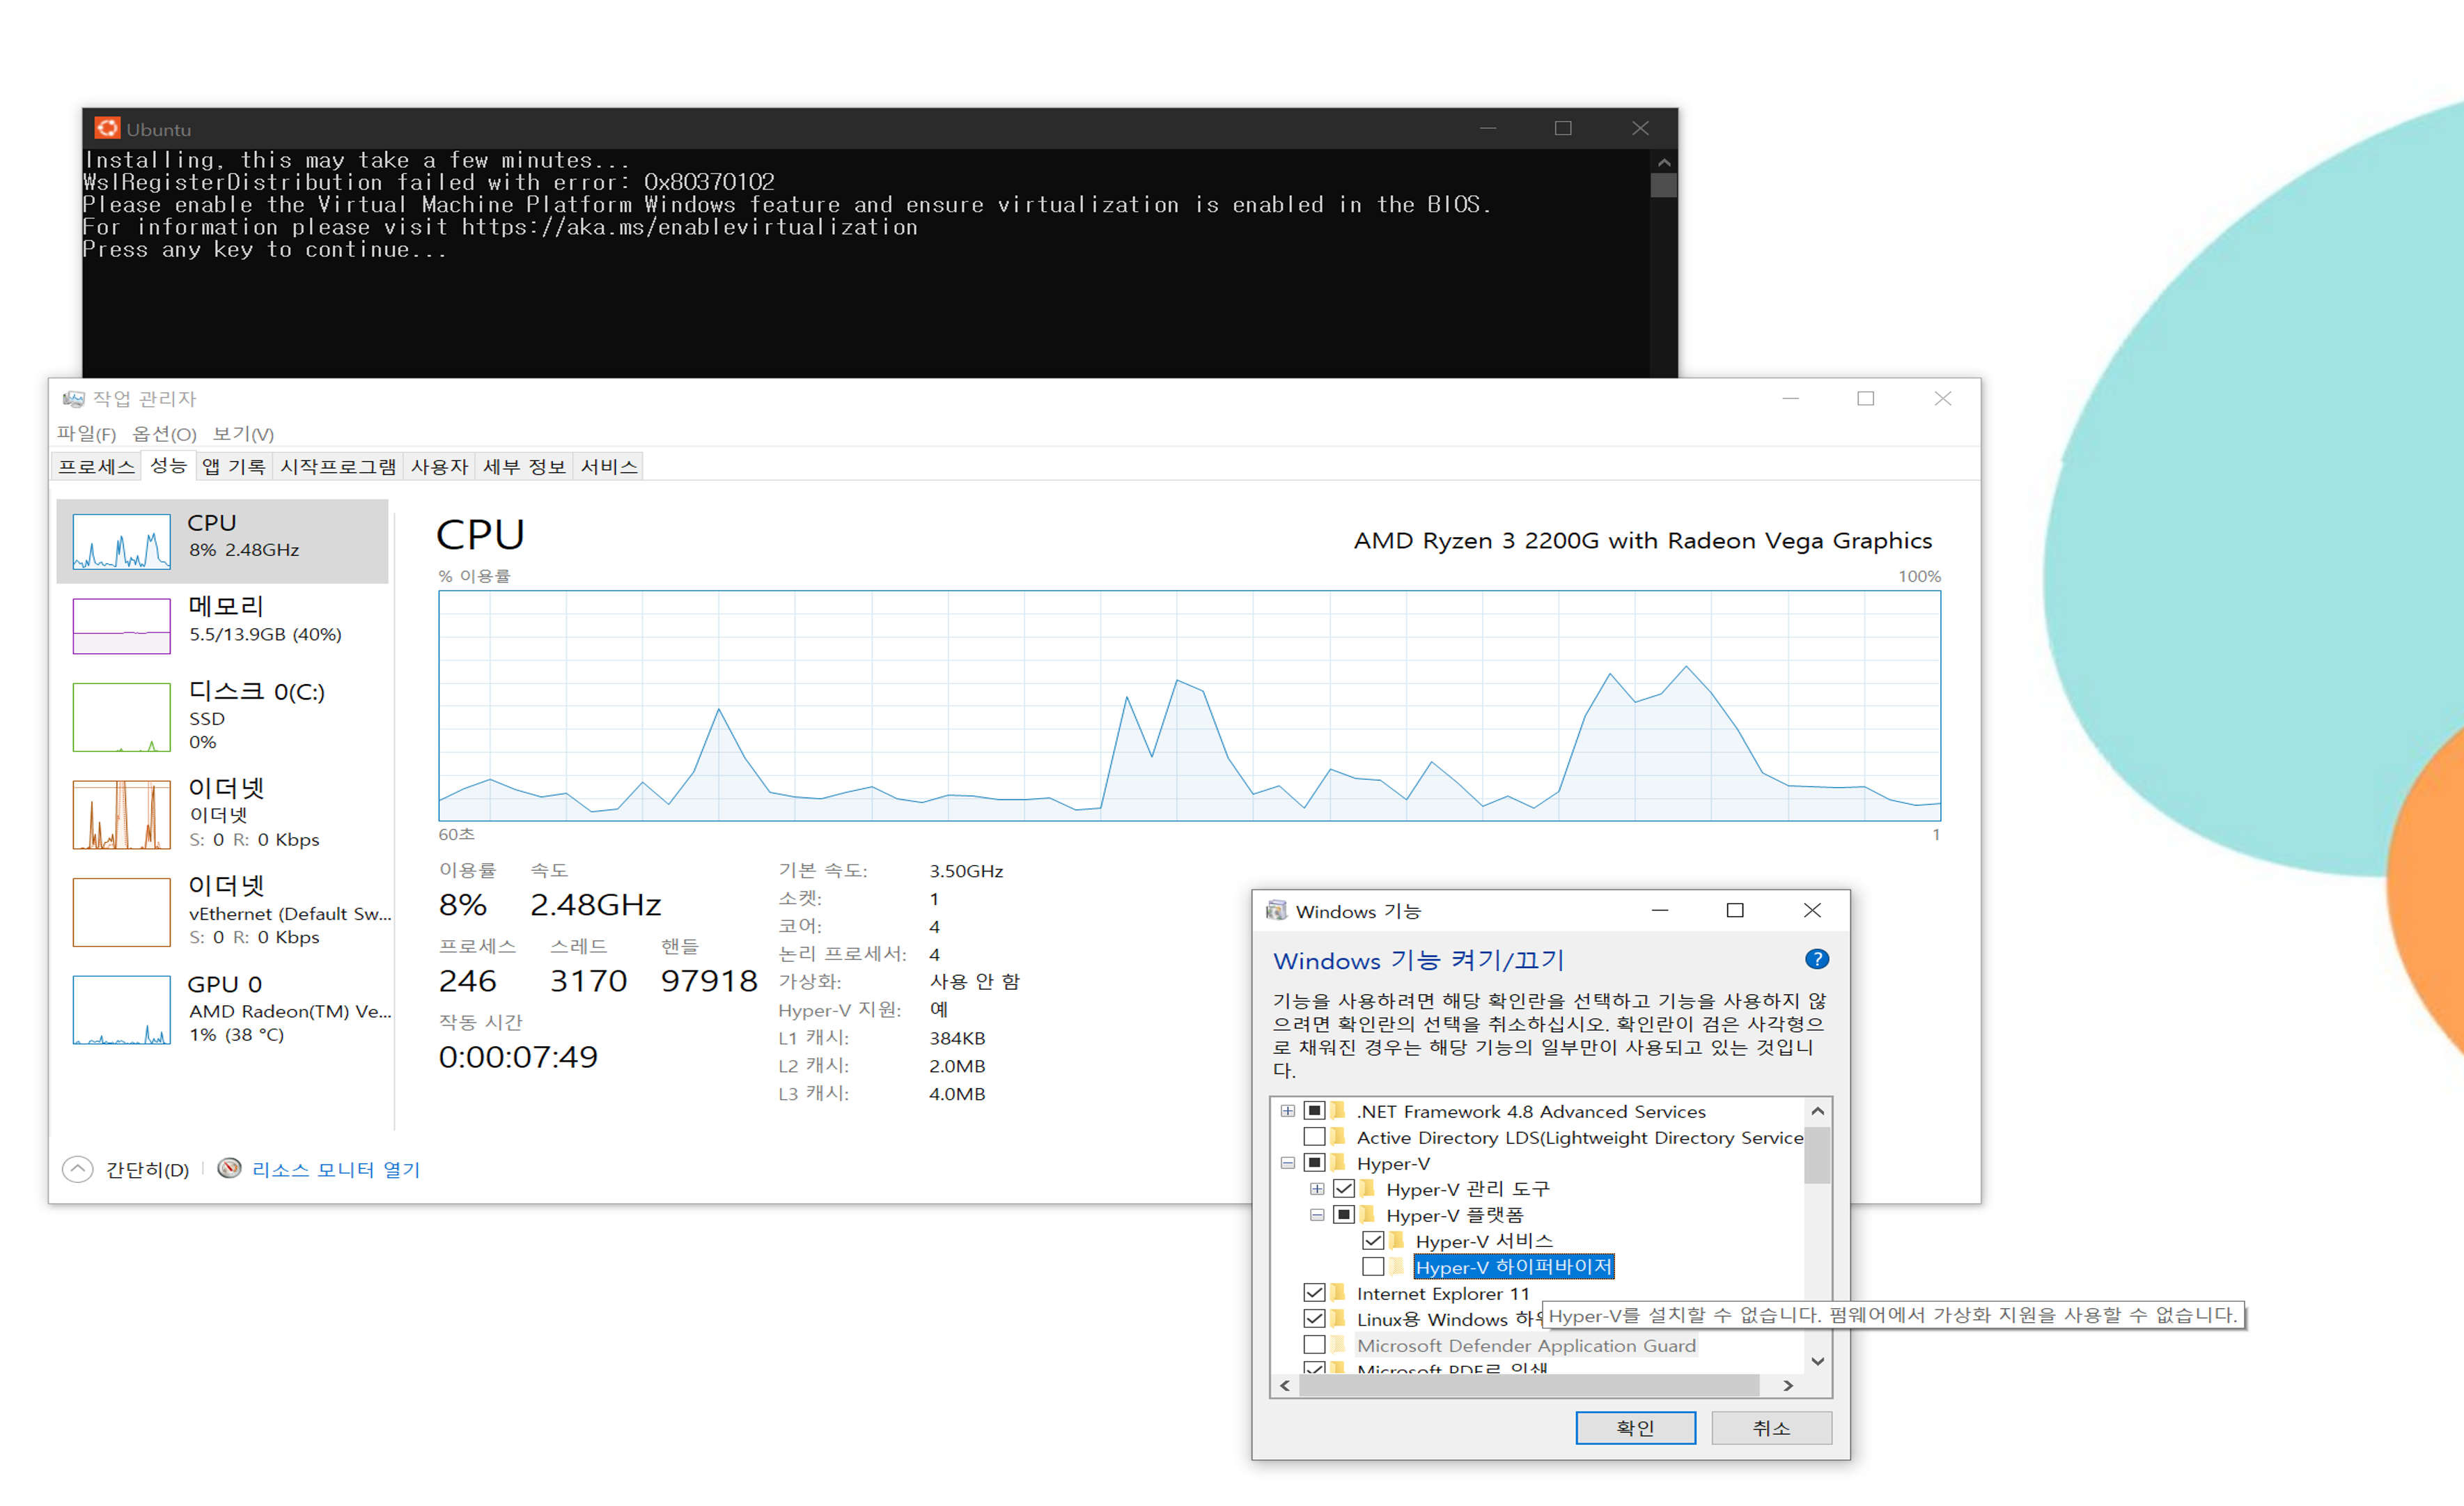Click the Ubuntu terminal scroll-up arrow

(1663, 162)
